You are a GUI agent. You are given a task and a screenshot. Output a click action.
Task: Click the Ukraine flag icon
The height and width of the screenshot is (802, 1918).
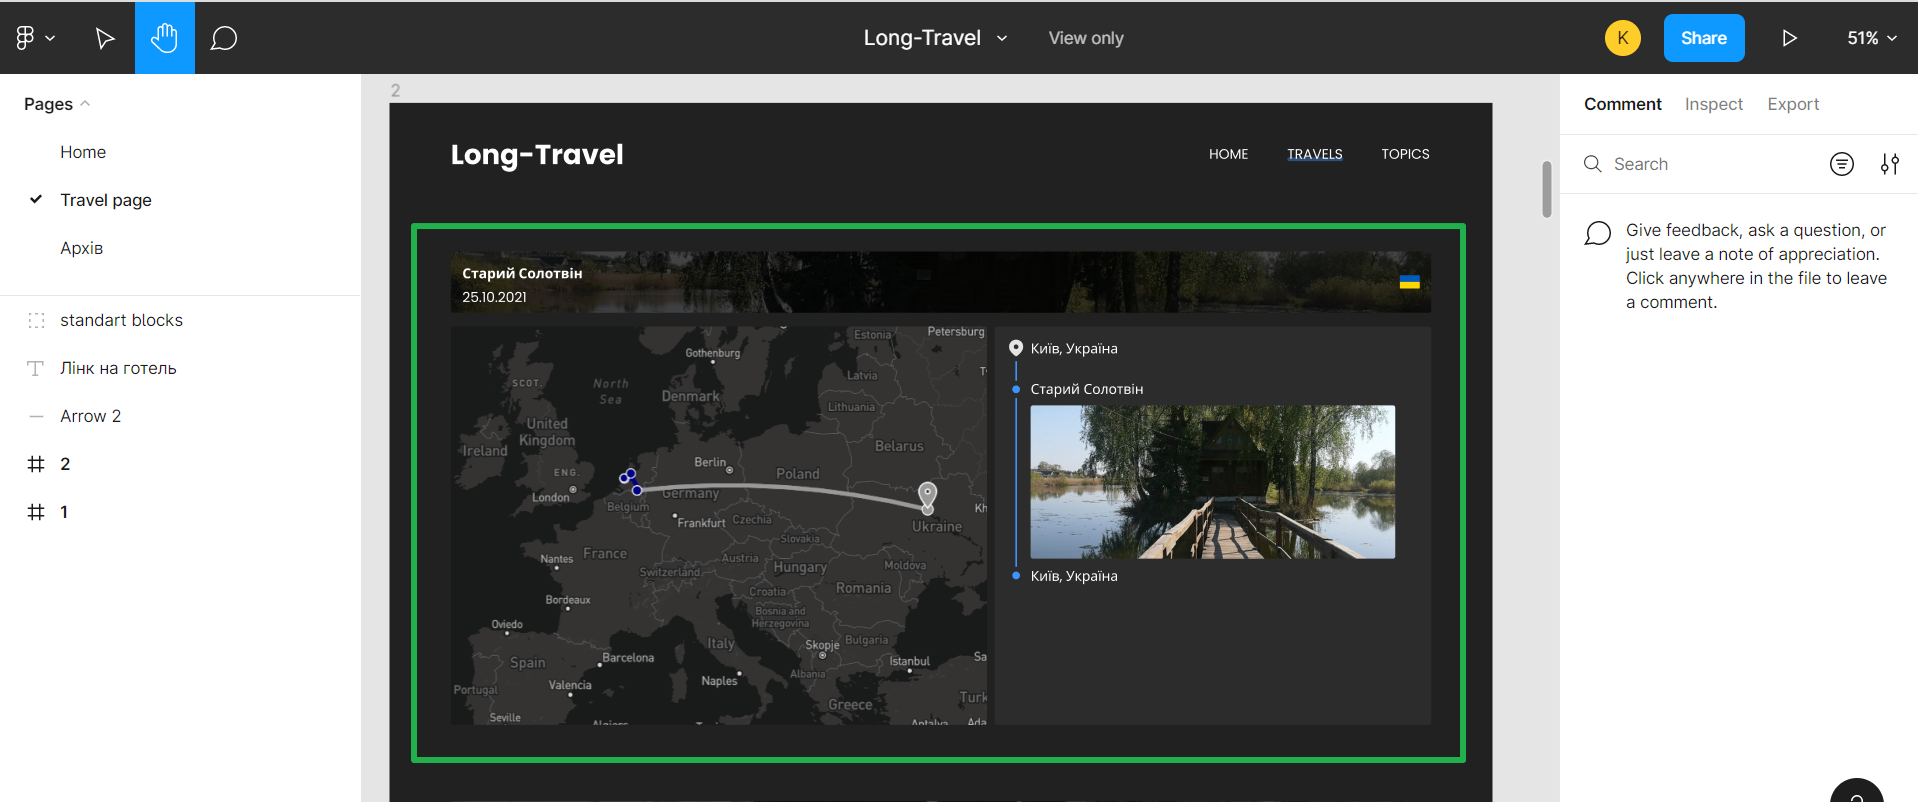(x=1409, y=282)
